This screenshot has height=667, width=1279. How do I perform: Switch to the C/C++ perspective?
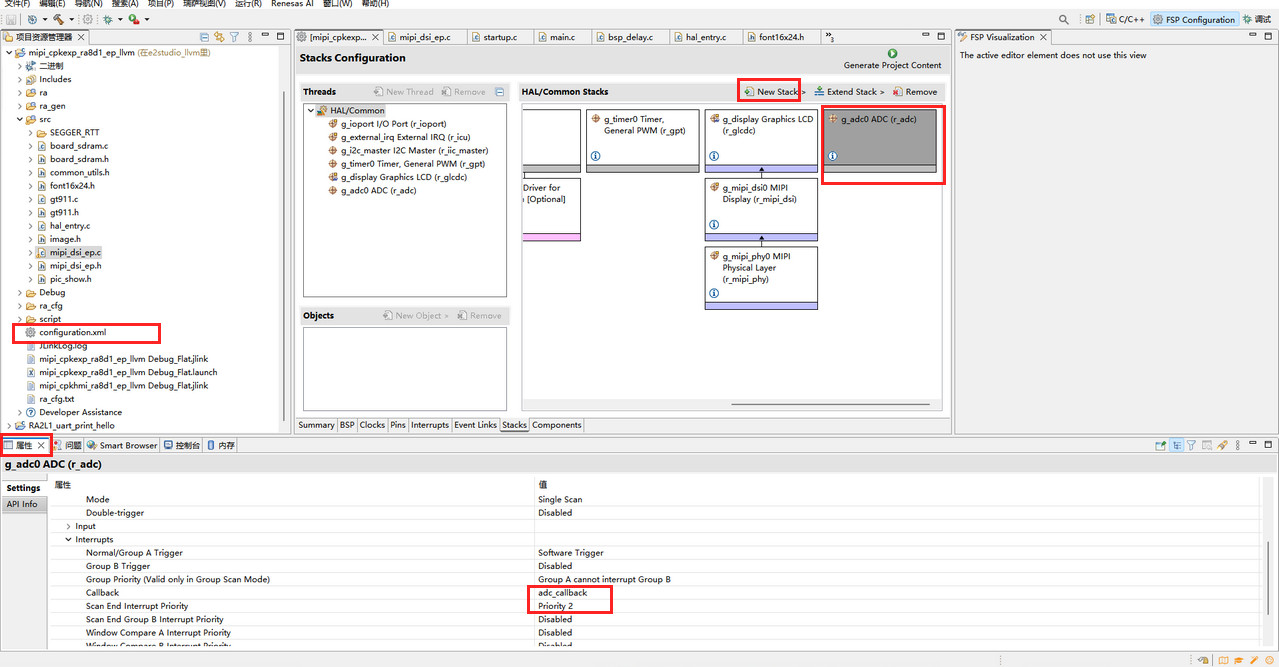tap(1125, 19)
